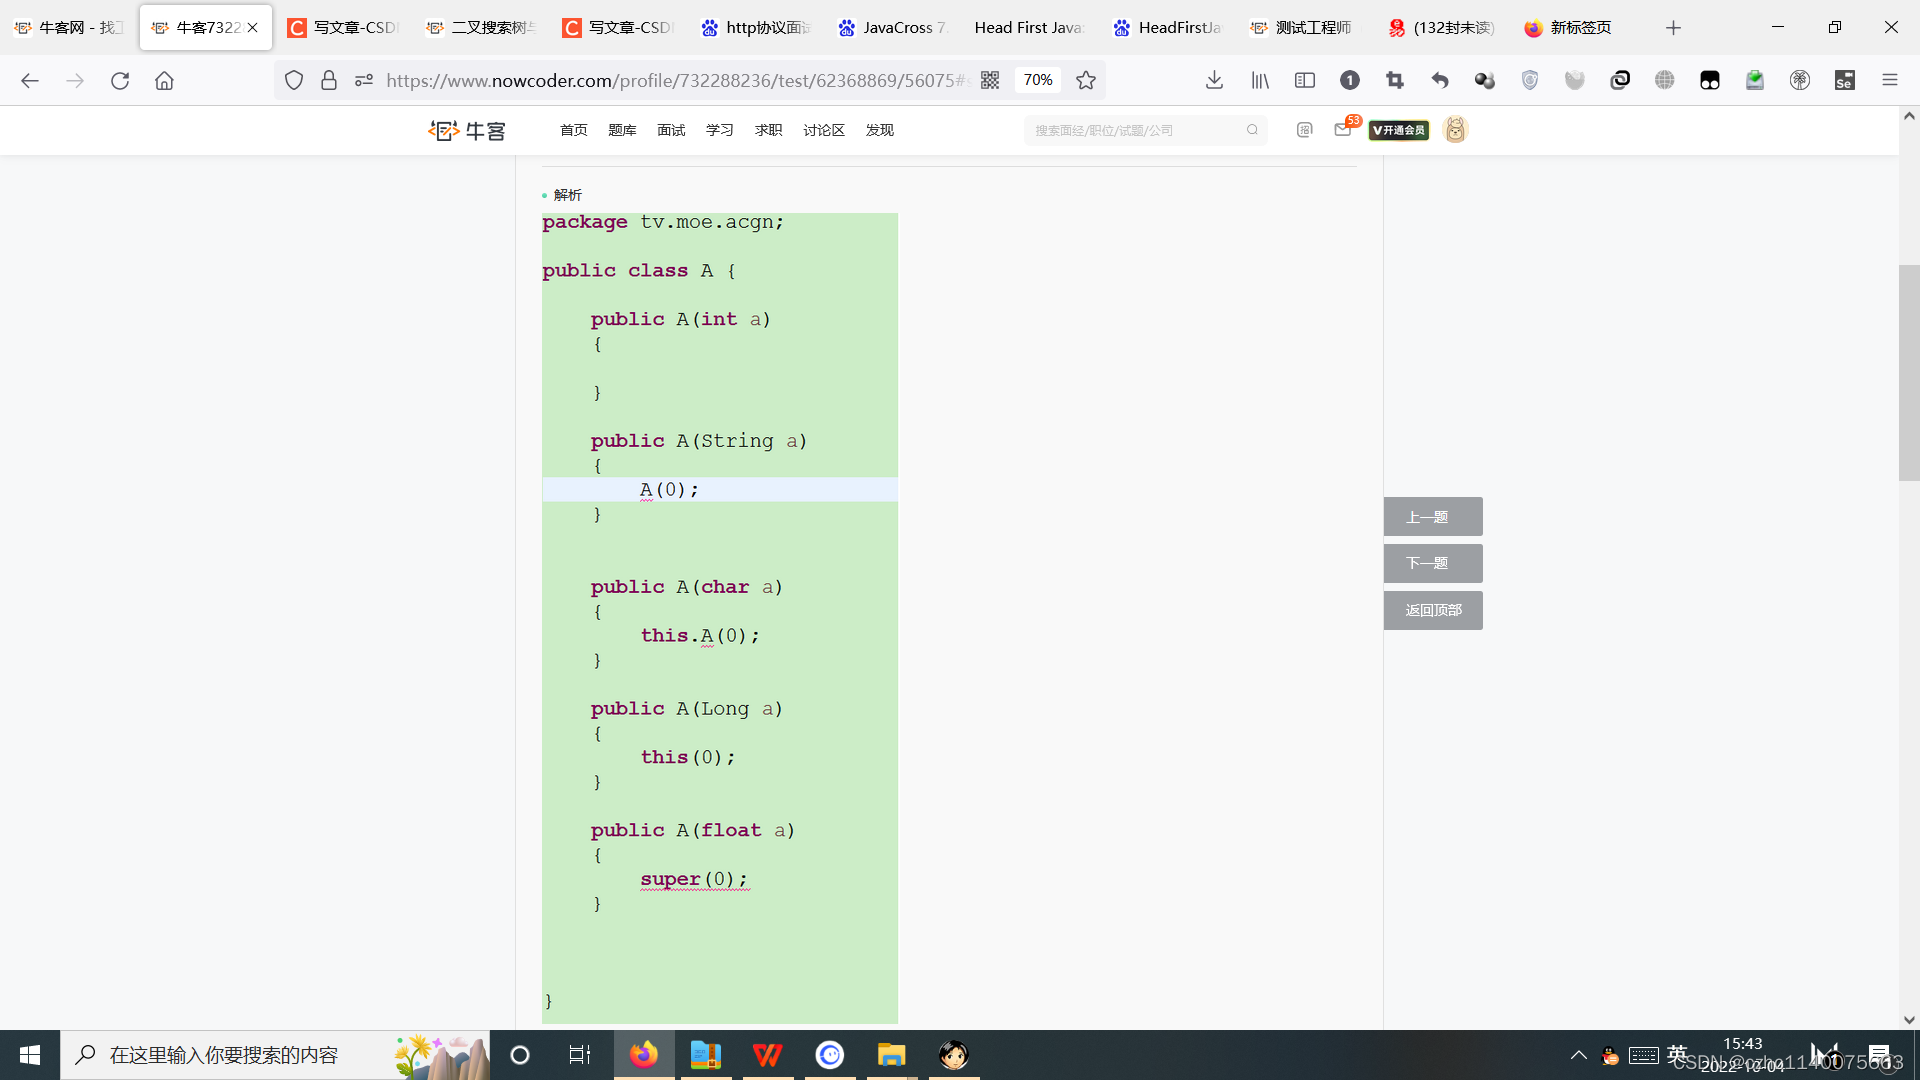Click the 70% zoom level indicator

(1038, 80)
